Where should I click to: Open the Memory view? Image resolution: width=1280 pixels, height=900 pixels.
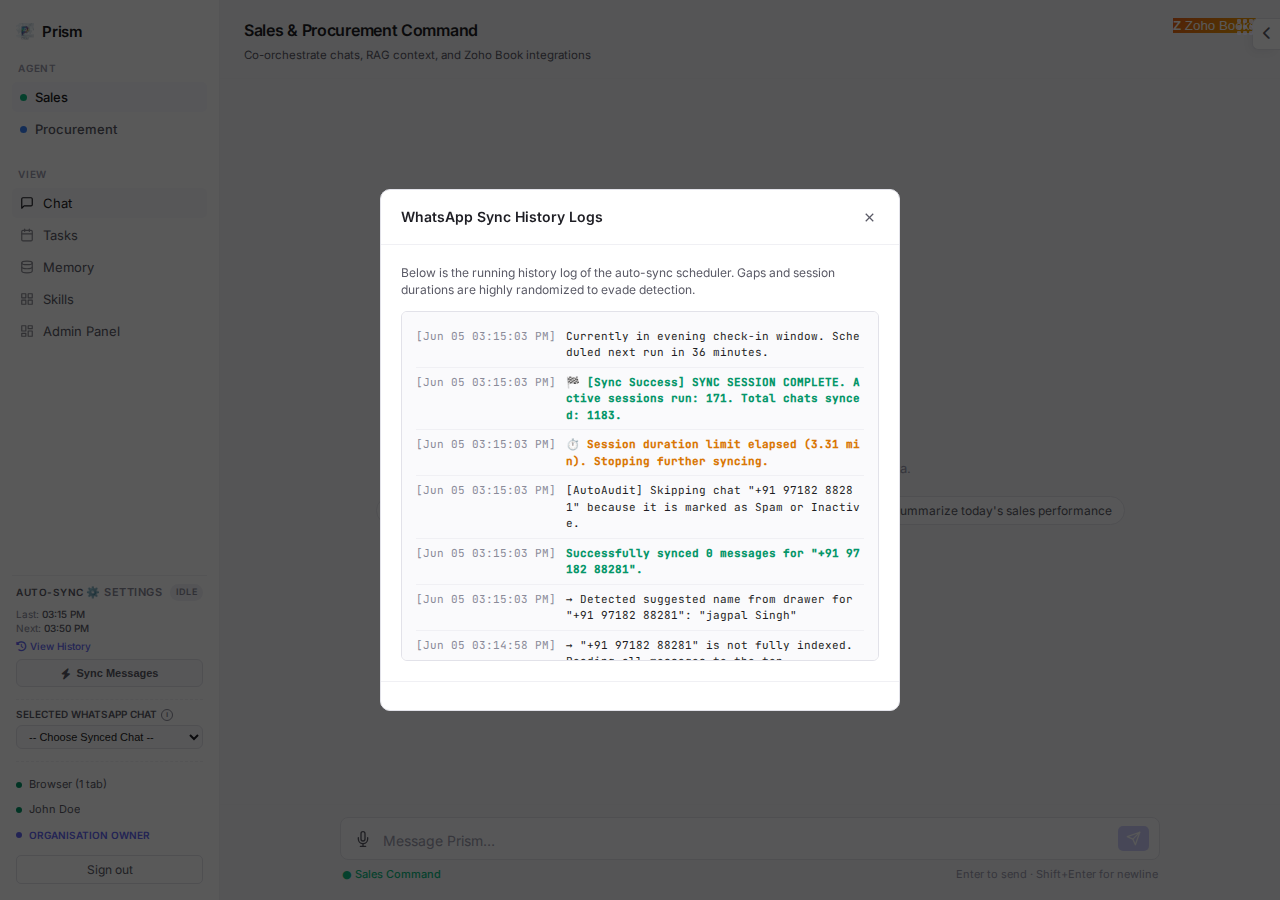[x=109, y=267]
